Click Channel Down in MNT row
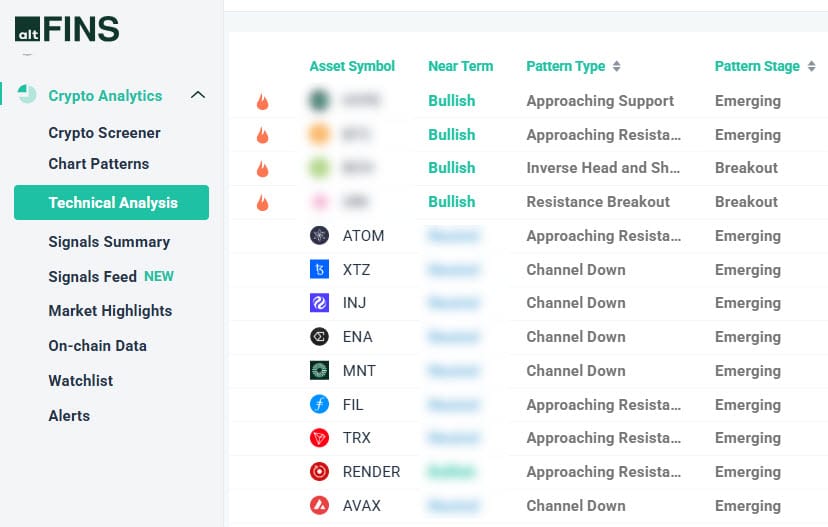The width and height of the screenshot is (828, 527). [576, 371]
